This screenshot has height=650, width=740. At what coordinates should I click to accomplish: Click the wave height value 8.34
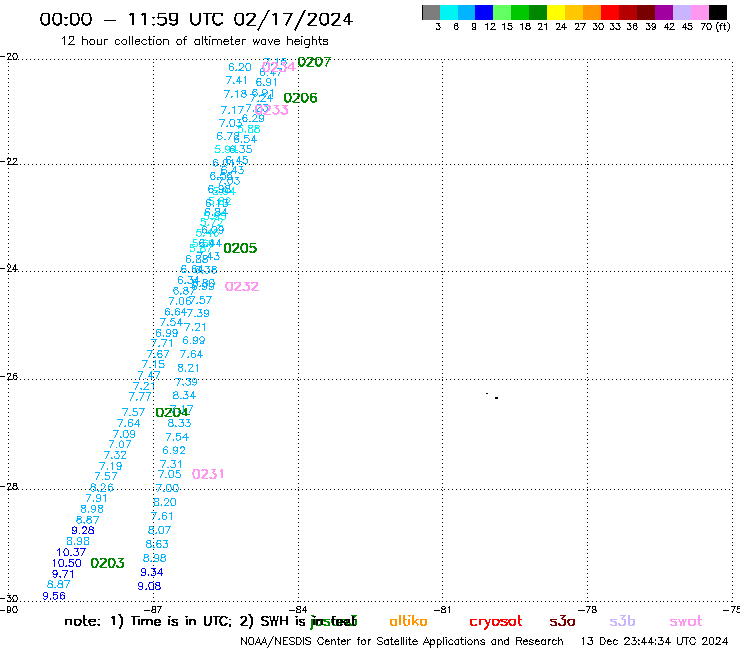(184, 396)
